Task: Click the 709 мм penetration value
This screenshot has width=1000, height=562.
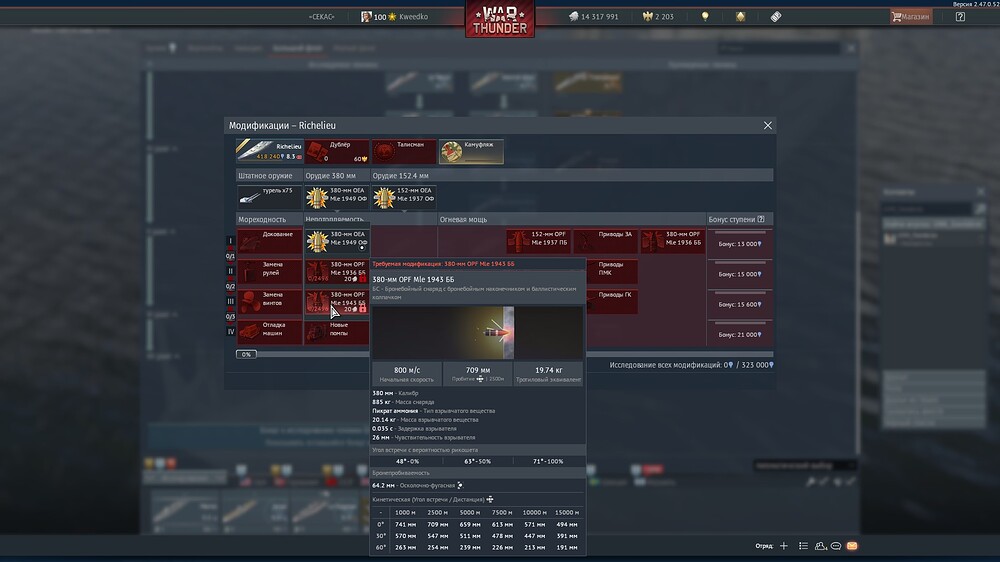Action: click(478, 370)
